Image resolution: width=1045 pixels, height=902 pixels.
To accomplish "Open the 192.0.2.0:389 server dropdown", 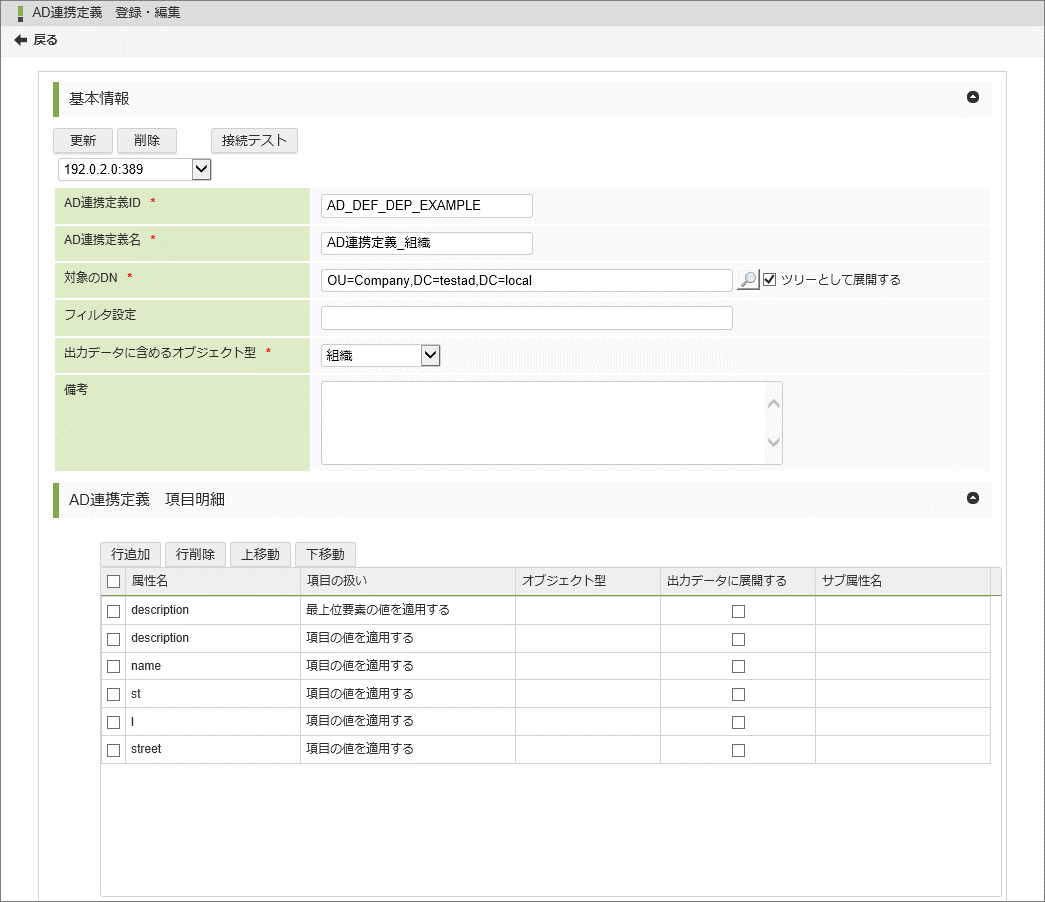I will pos(201,169).
